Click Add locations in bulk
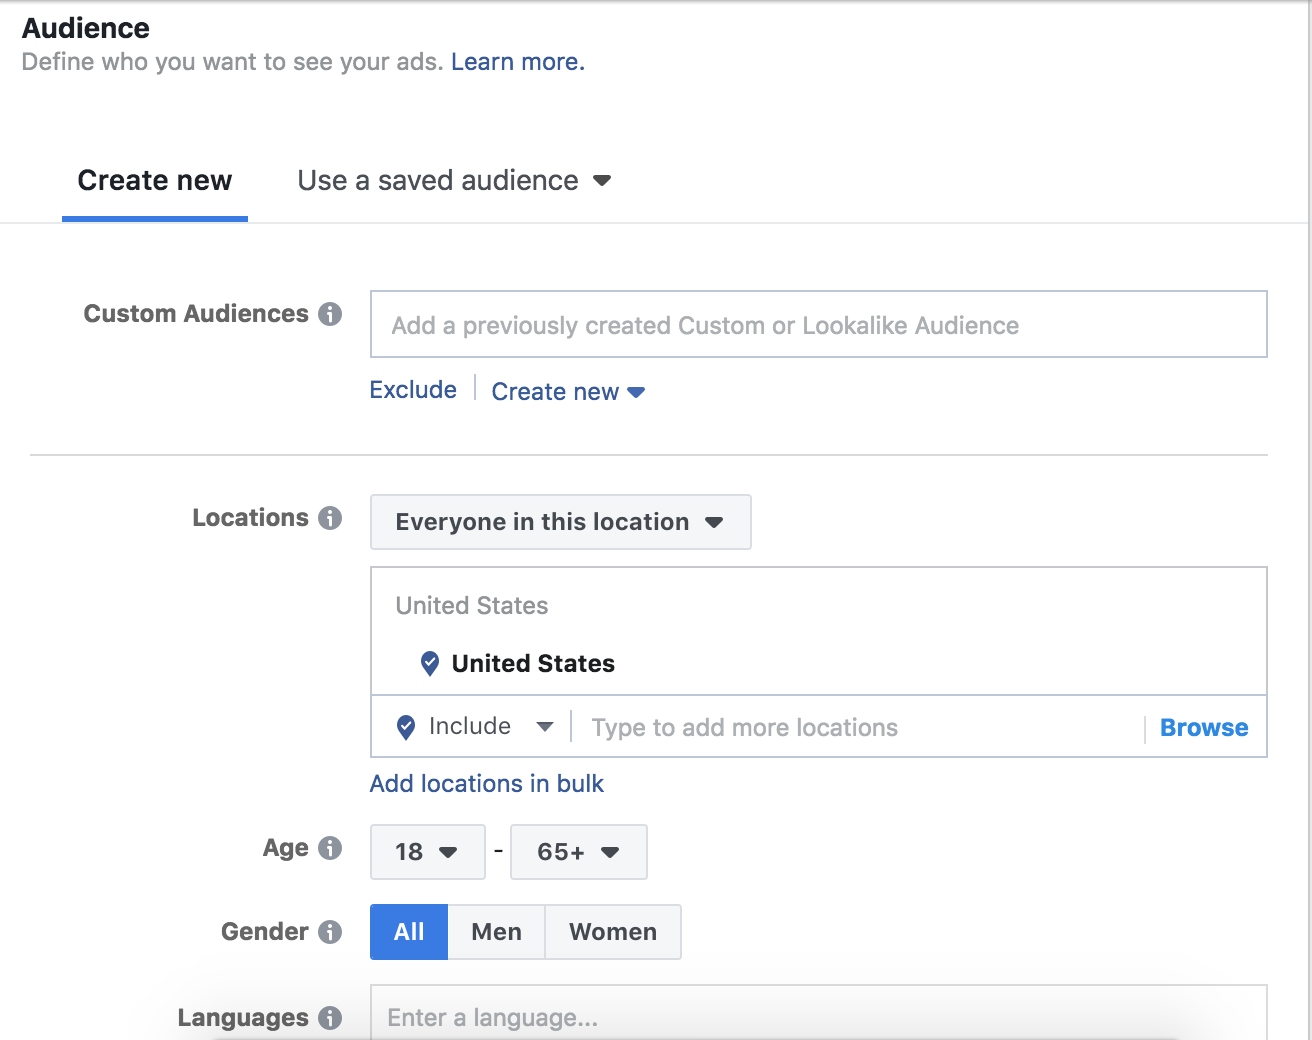This screenshot has height=1040, width=1312. (x=487, y=784)
